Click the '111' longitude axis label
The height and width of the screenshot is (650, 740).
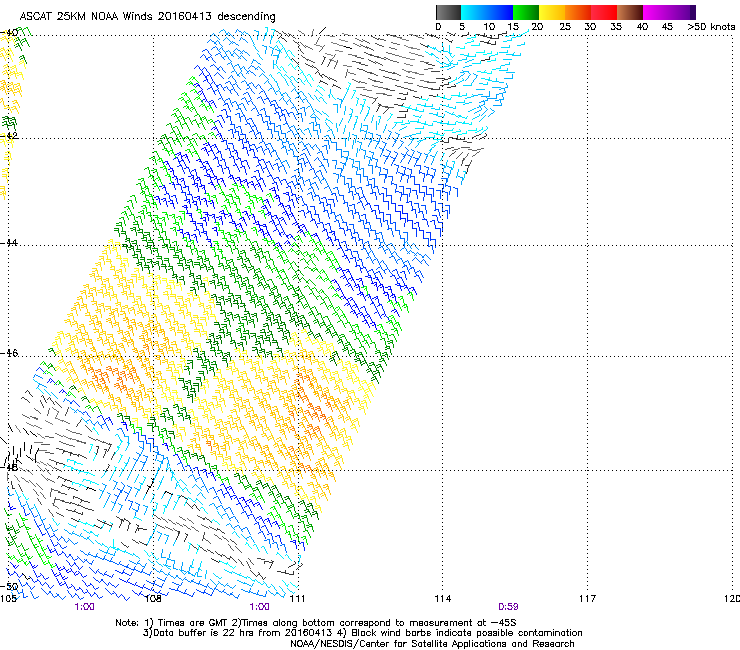[x=297, y=599]
